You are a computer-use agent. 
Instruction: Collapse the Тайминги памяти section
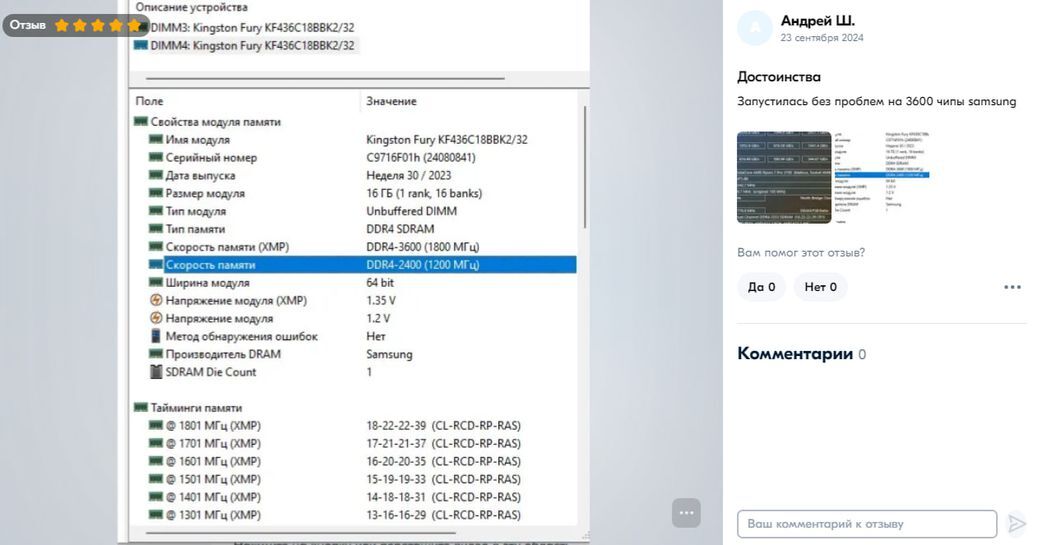(x=141, y=408)
